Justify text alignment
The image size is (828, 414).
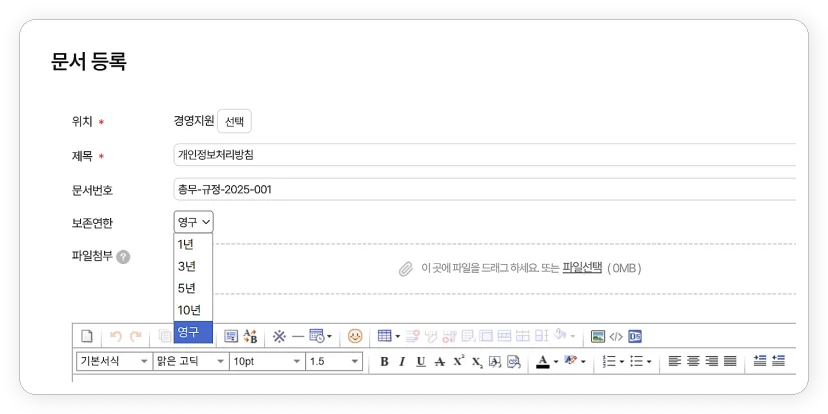tap(730, 362)
